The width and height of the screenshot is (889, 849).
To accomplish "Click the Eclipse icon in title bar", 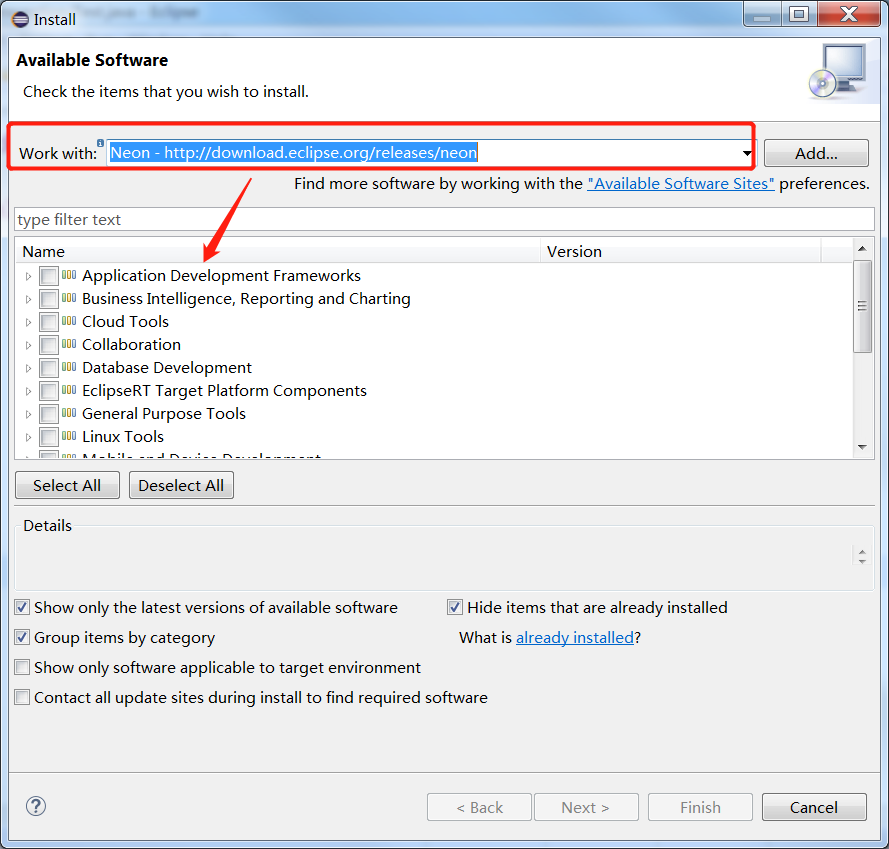I will point(20,20).
